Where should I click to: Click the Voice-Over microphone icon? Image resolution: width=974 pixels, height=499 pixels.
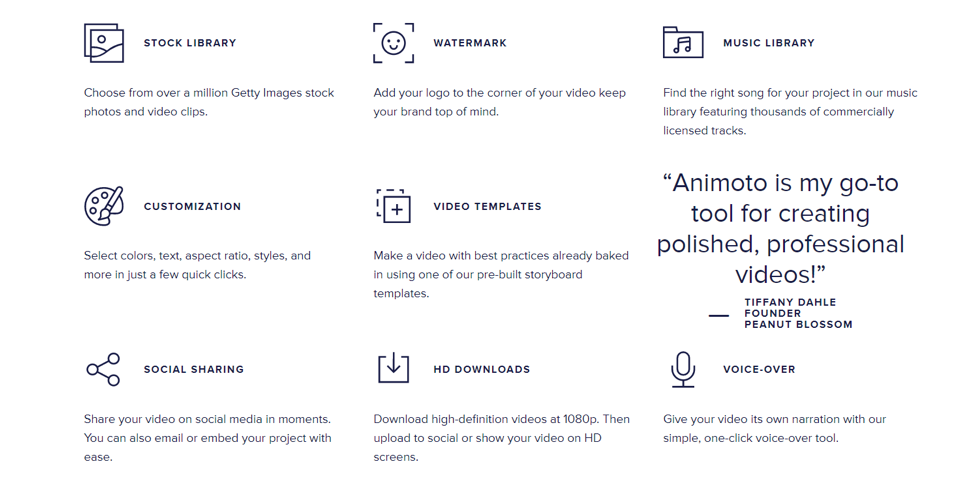[x=683, y=369]
